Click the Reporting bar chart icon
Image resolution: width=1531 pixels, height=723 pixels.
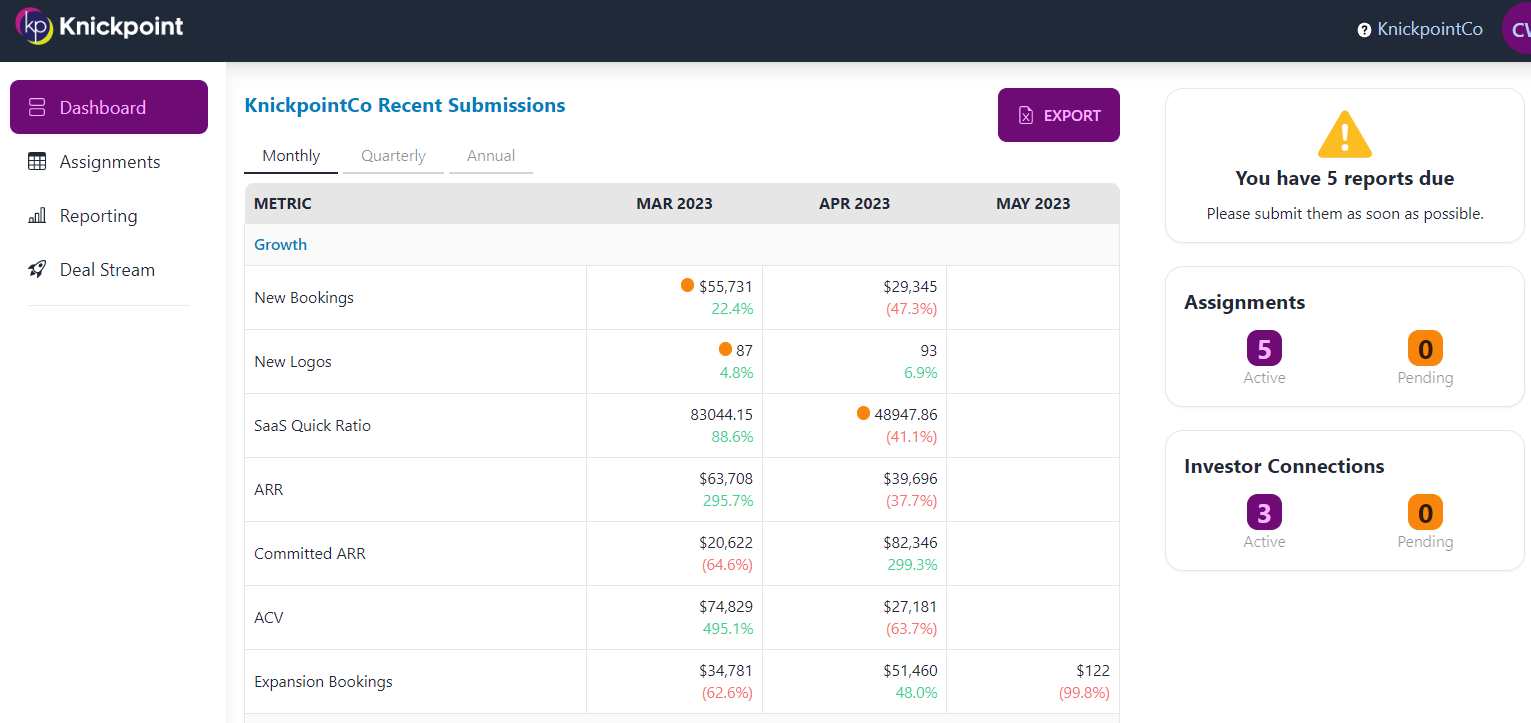pyautogui.click(x=37, y=215)
